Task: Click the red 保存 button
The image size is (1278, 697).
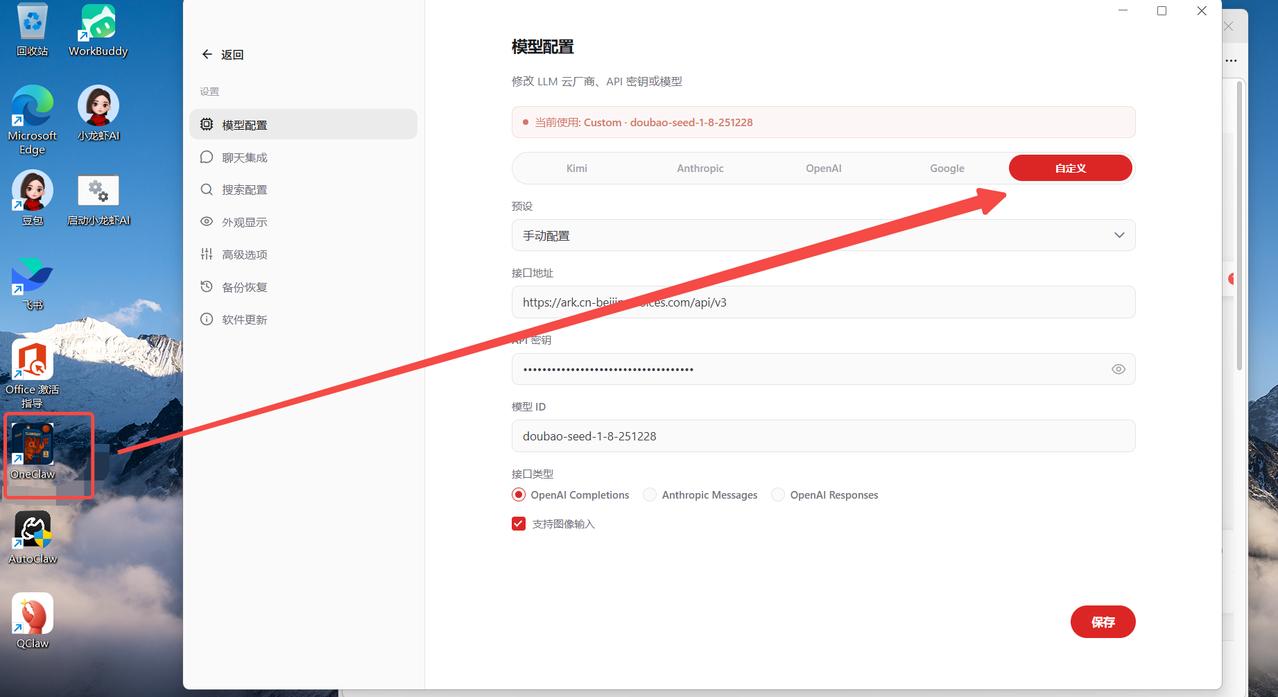Action: [x=1103, y=622]
